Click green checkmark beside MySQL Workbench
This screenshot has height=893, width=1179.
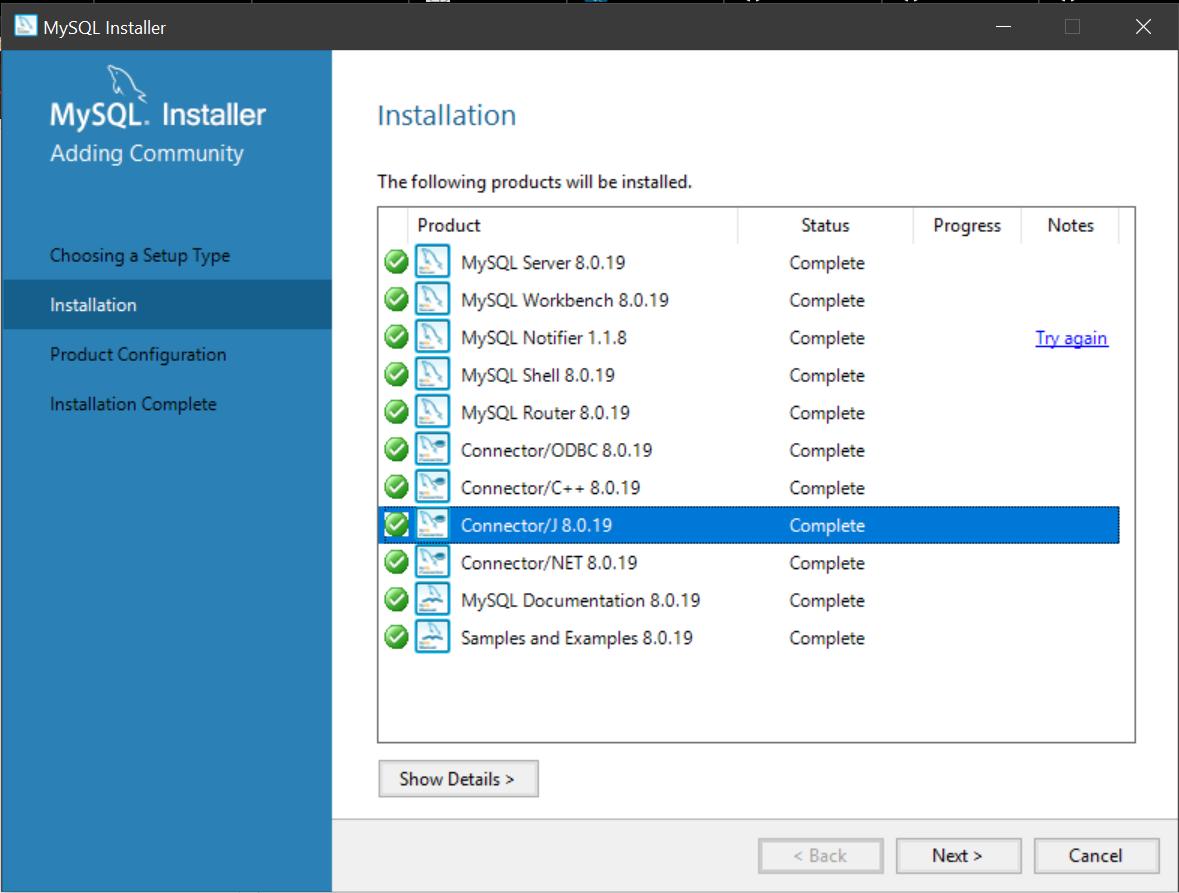pos(396,299)
